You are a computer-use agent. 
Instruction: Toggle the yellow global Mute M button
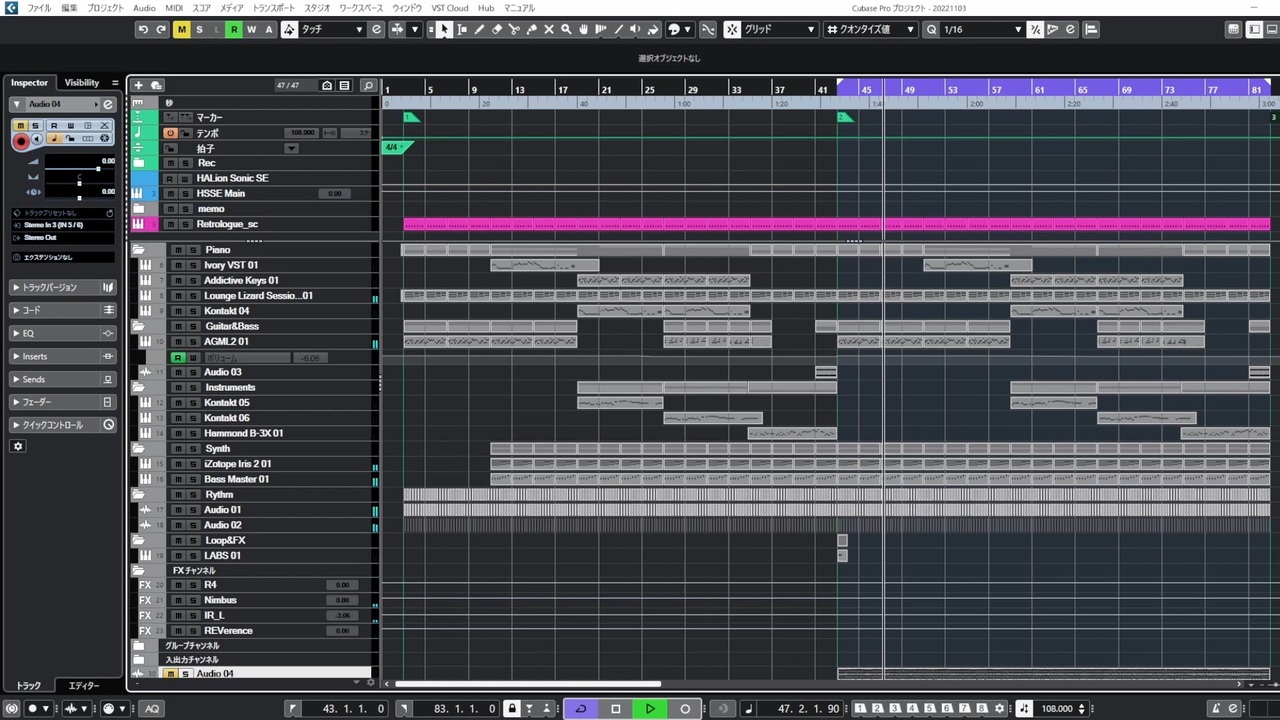coord(181,30)
